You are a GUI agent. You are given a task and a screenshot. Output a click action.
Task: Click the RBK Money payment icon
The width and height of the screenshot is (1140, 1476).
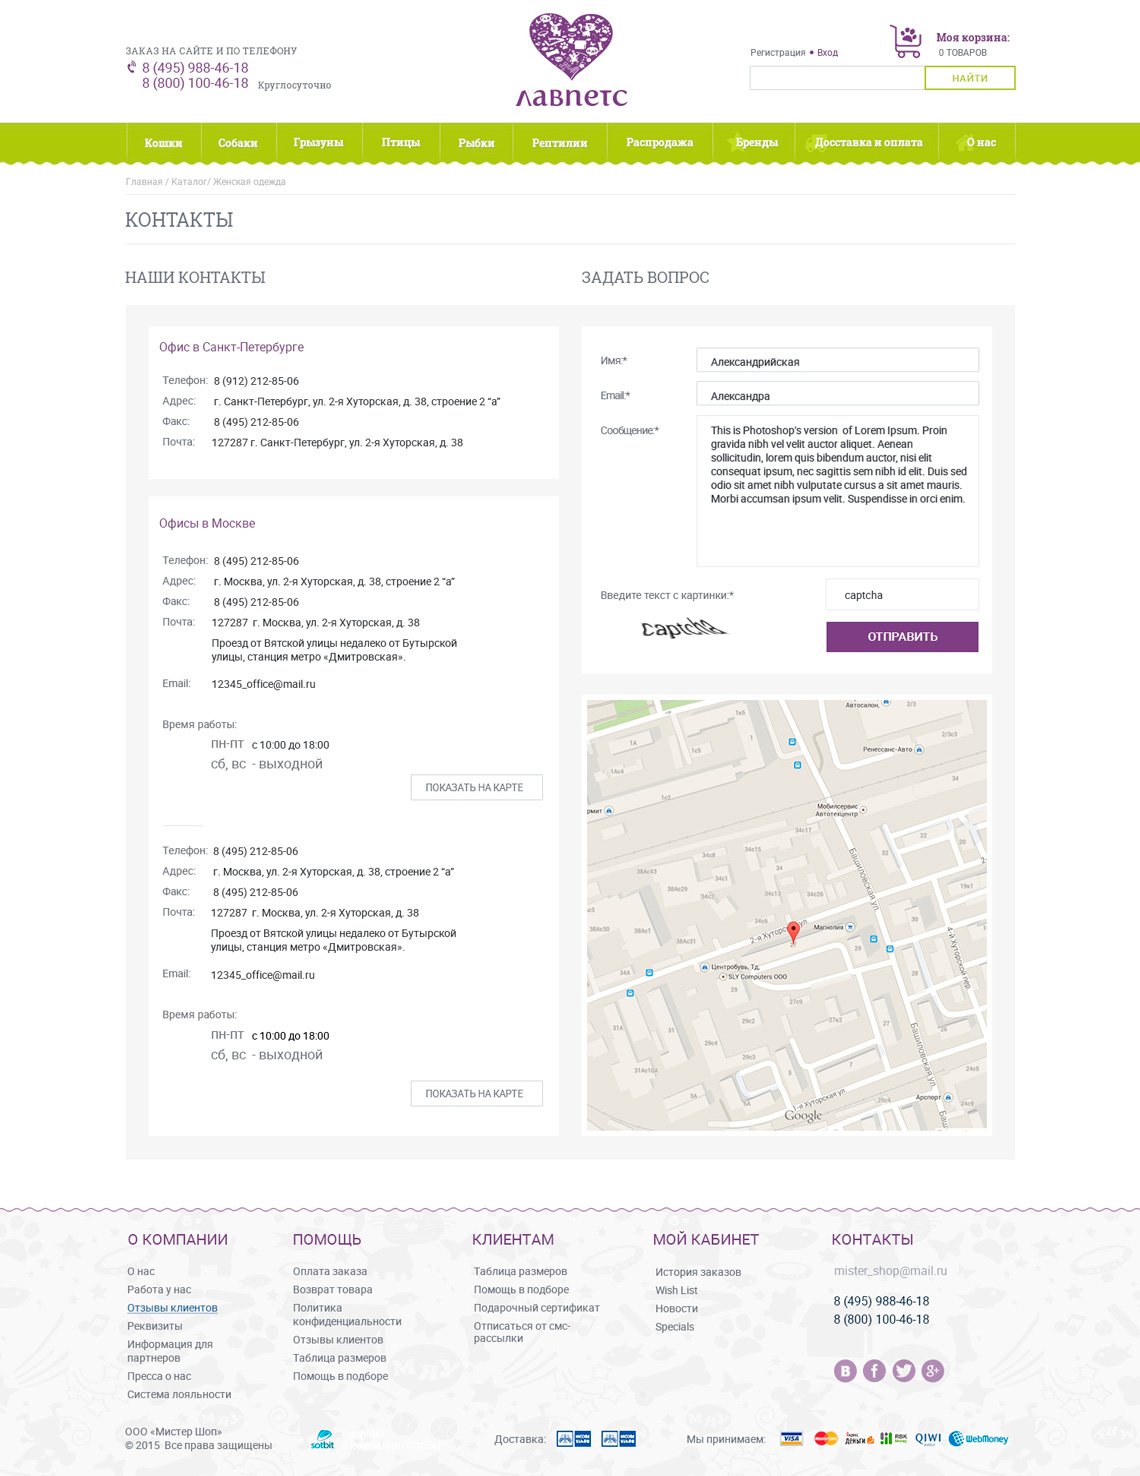pyautogui.click(x=894, y=1439)
